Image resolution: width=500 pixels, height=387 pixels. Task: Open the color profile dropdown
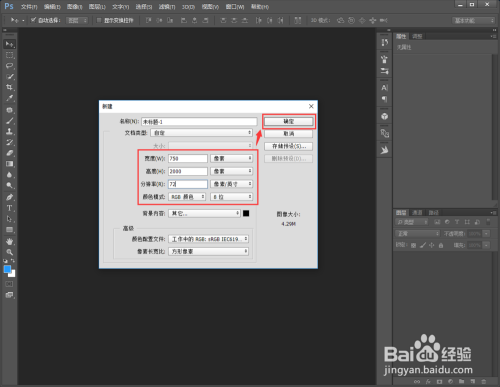208,239
